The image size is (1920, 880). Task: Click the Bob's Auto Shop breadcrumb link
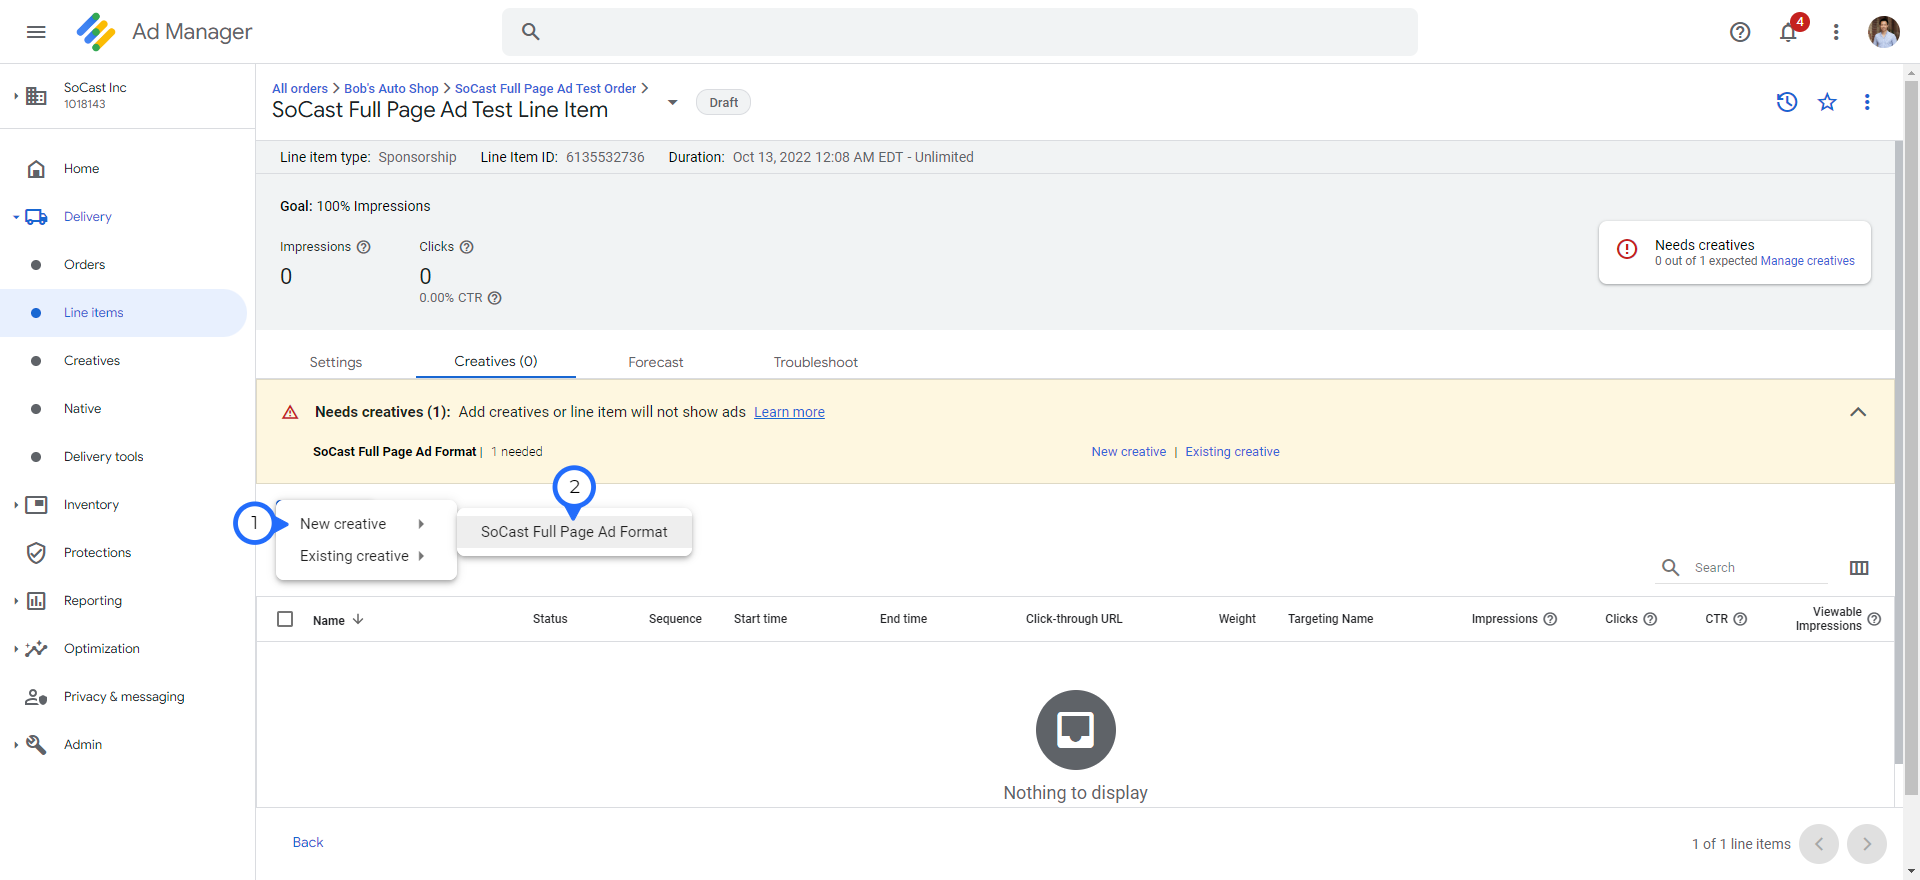391,88
